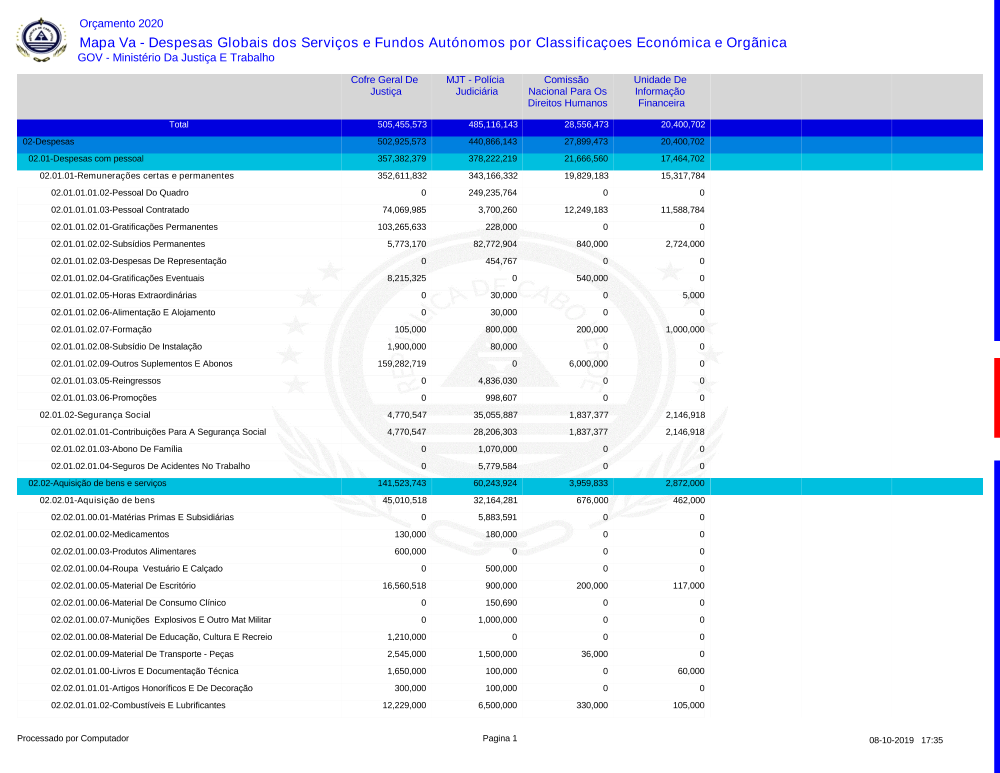The height and width of the screenshot is (773, 1000).
Task: Select the 'MJT - Polícia Judiciária' column header
Action: tap(476, 85)
